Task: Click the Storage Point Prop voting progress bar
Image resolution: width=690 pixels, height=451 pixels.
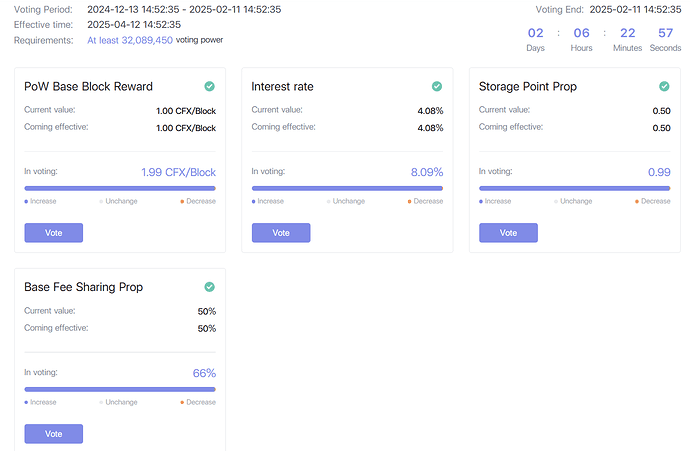Action: click(575, 188)
